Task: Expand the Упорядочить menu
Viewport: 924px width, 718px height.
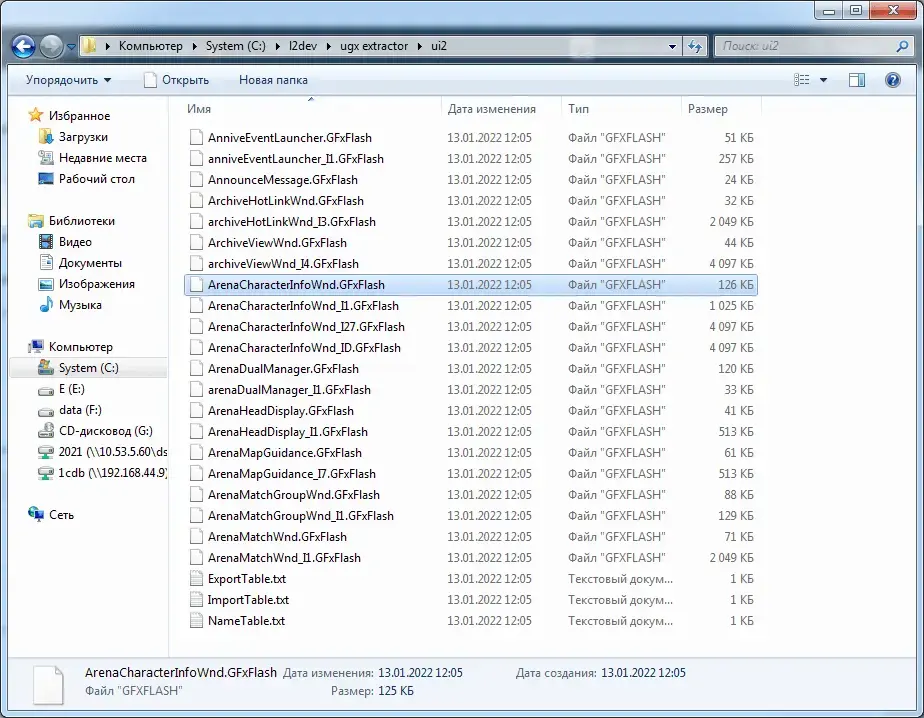Action: (x=68, y=80)
